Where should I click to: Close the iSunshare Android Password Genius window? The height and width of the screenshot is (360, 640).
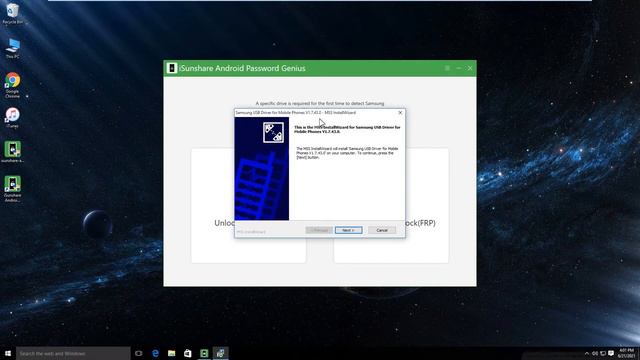[470, 68]
